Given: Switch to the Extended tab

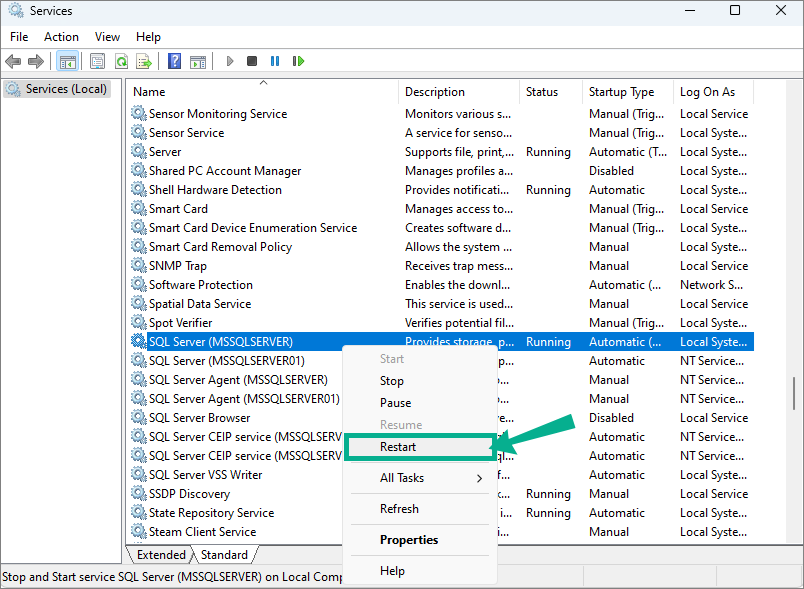Looking at the screenshot, I should pos(161,555).
